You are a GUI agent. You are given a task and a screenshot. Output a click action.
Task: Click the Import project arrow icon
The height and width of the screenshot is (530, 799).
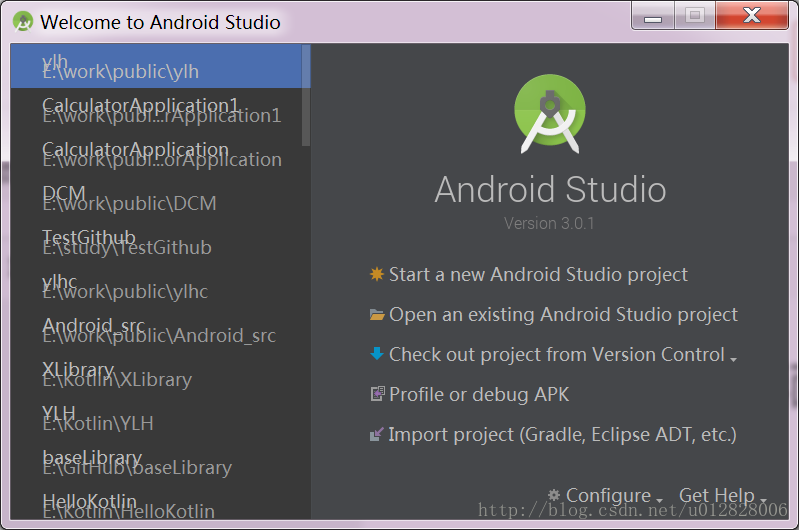(x=376, y=434)
